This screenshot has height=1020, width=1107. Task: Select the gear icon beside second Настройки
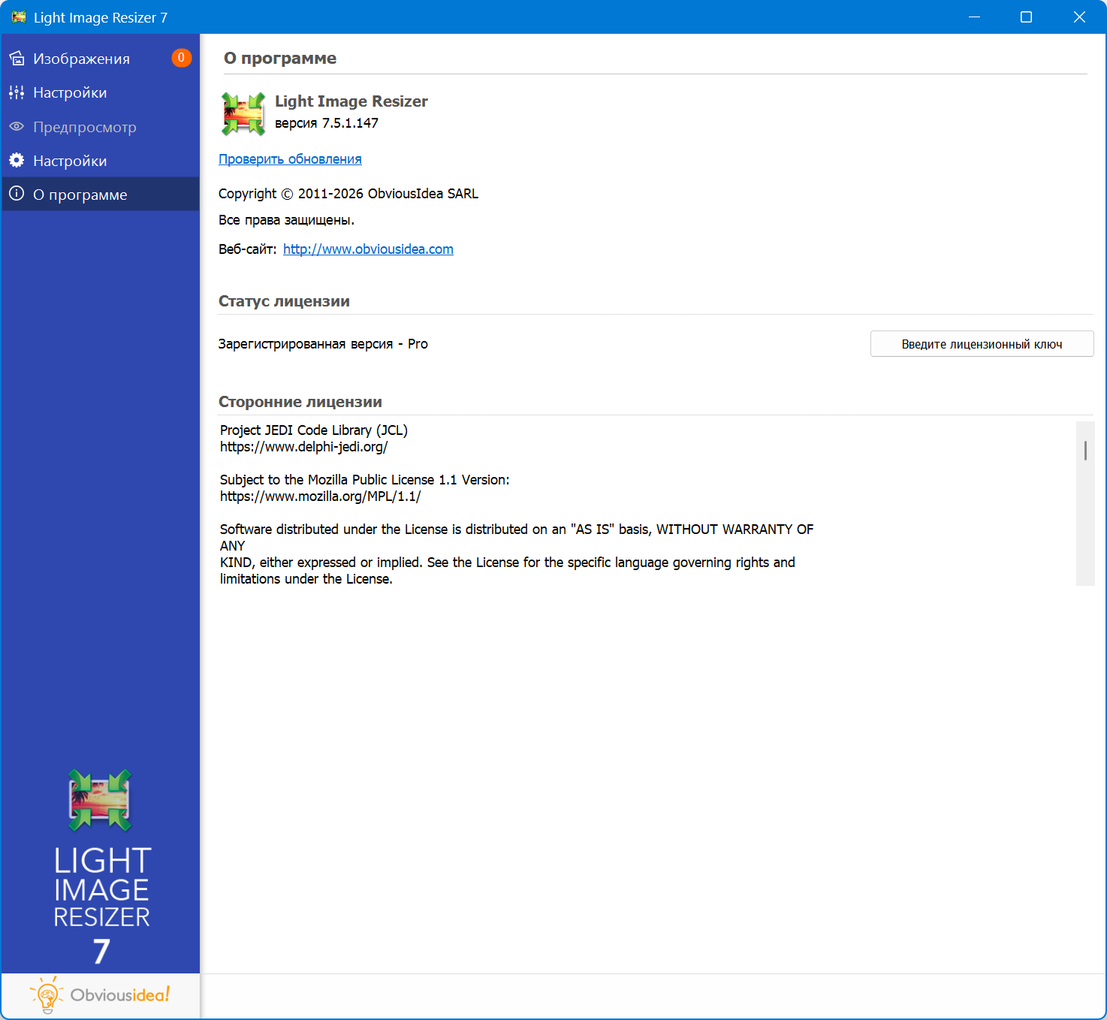(x=17, y=161)
